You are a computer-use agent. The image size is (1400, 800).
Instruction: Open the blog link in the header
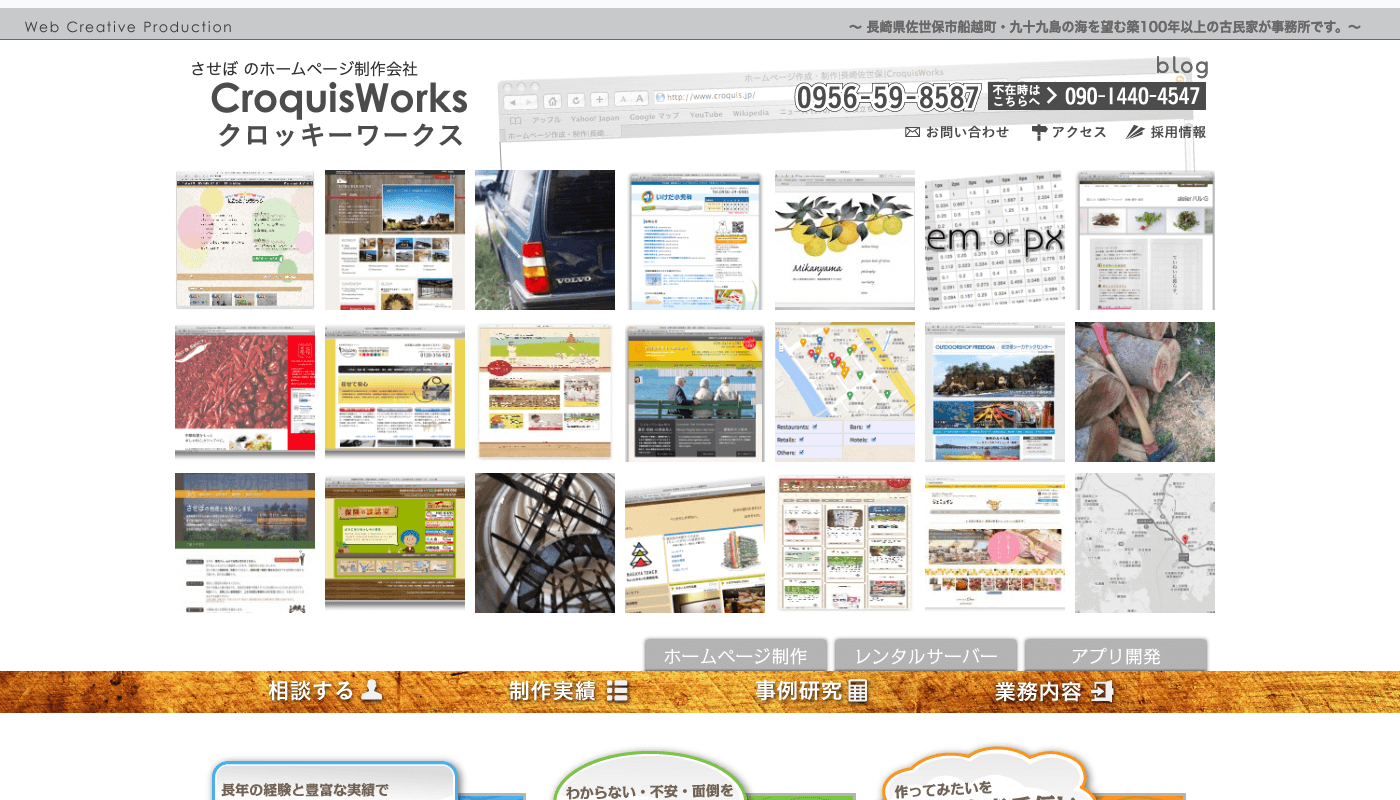(x=1182, y=66)
